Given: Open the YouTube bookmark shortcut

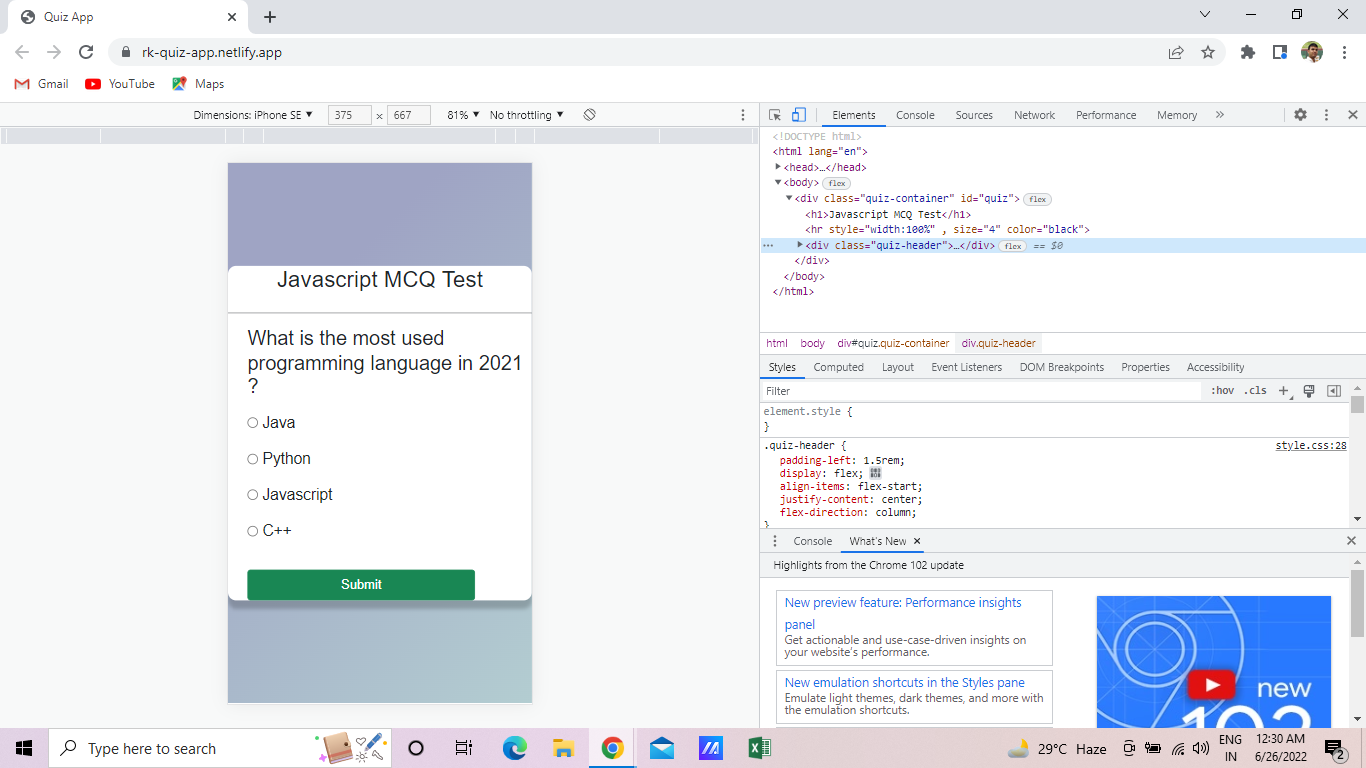Looking at the screenshot, I should pyautogui.click(x=119, y=84).
